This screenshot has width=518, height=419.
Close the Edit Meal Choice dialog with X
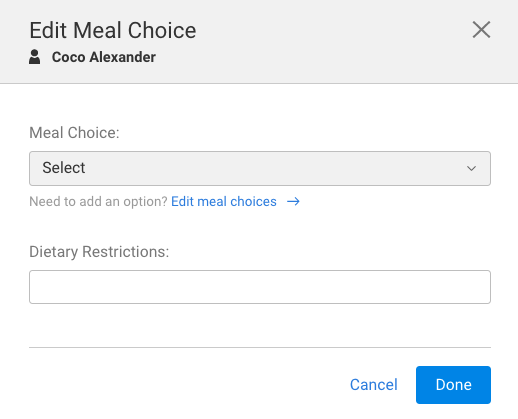(x=481, y=30)
